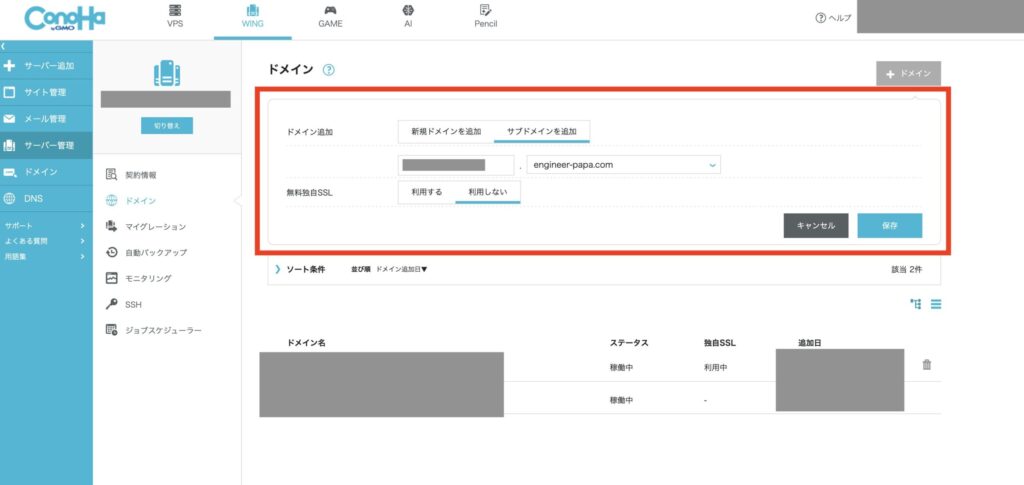Switch to the VPS tab
Viewport: 1024px width, 485px height.
pos(175,16)
